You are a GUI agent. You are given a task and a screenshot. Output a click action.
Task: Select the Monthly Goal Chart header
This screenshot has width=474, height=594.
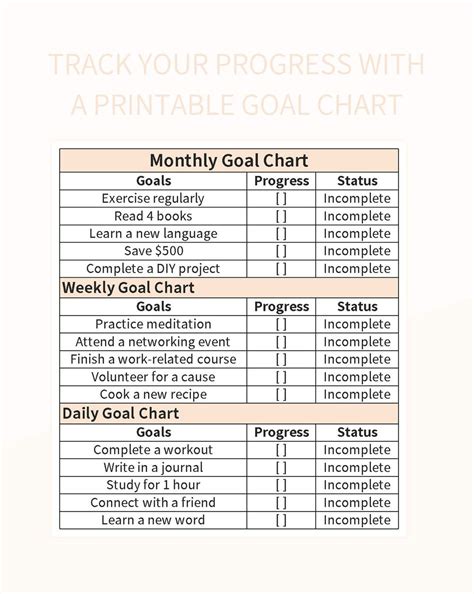coord(229,161)
